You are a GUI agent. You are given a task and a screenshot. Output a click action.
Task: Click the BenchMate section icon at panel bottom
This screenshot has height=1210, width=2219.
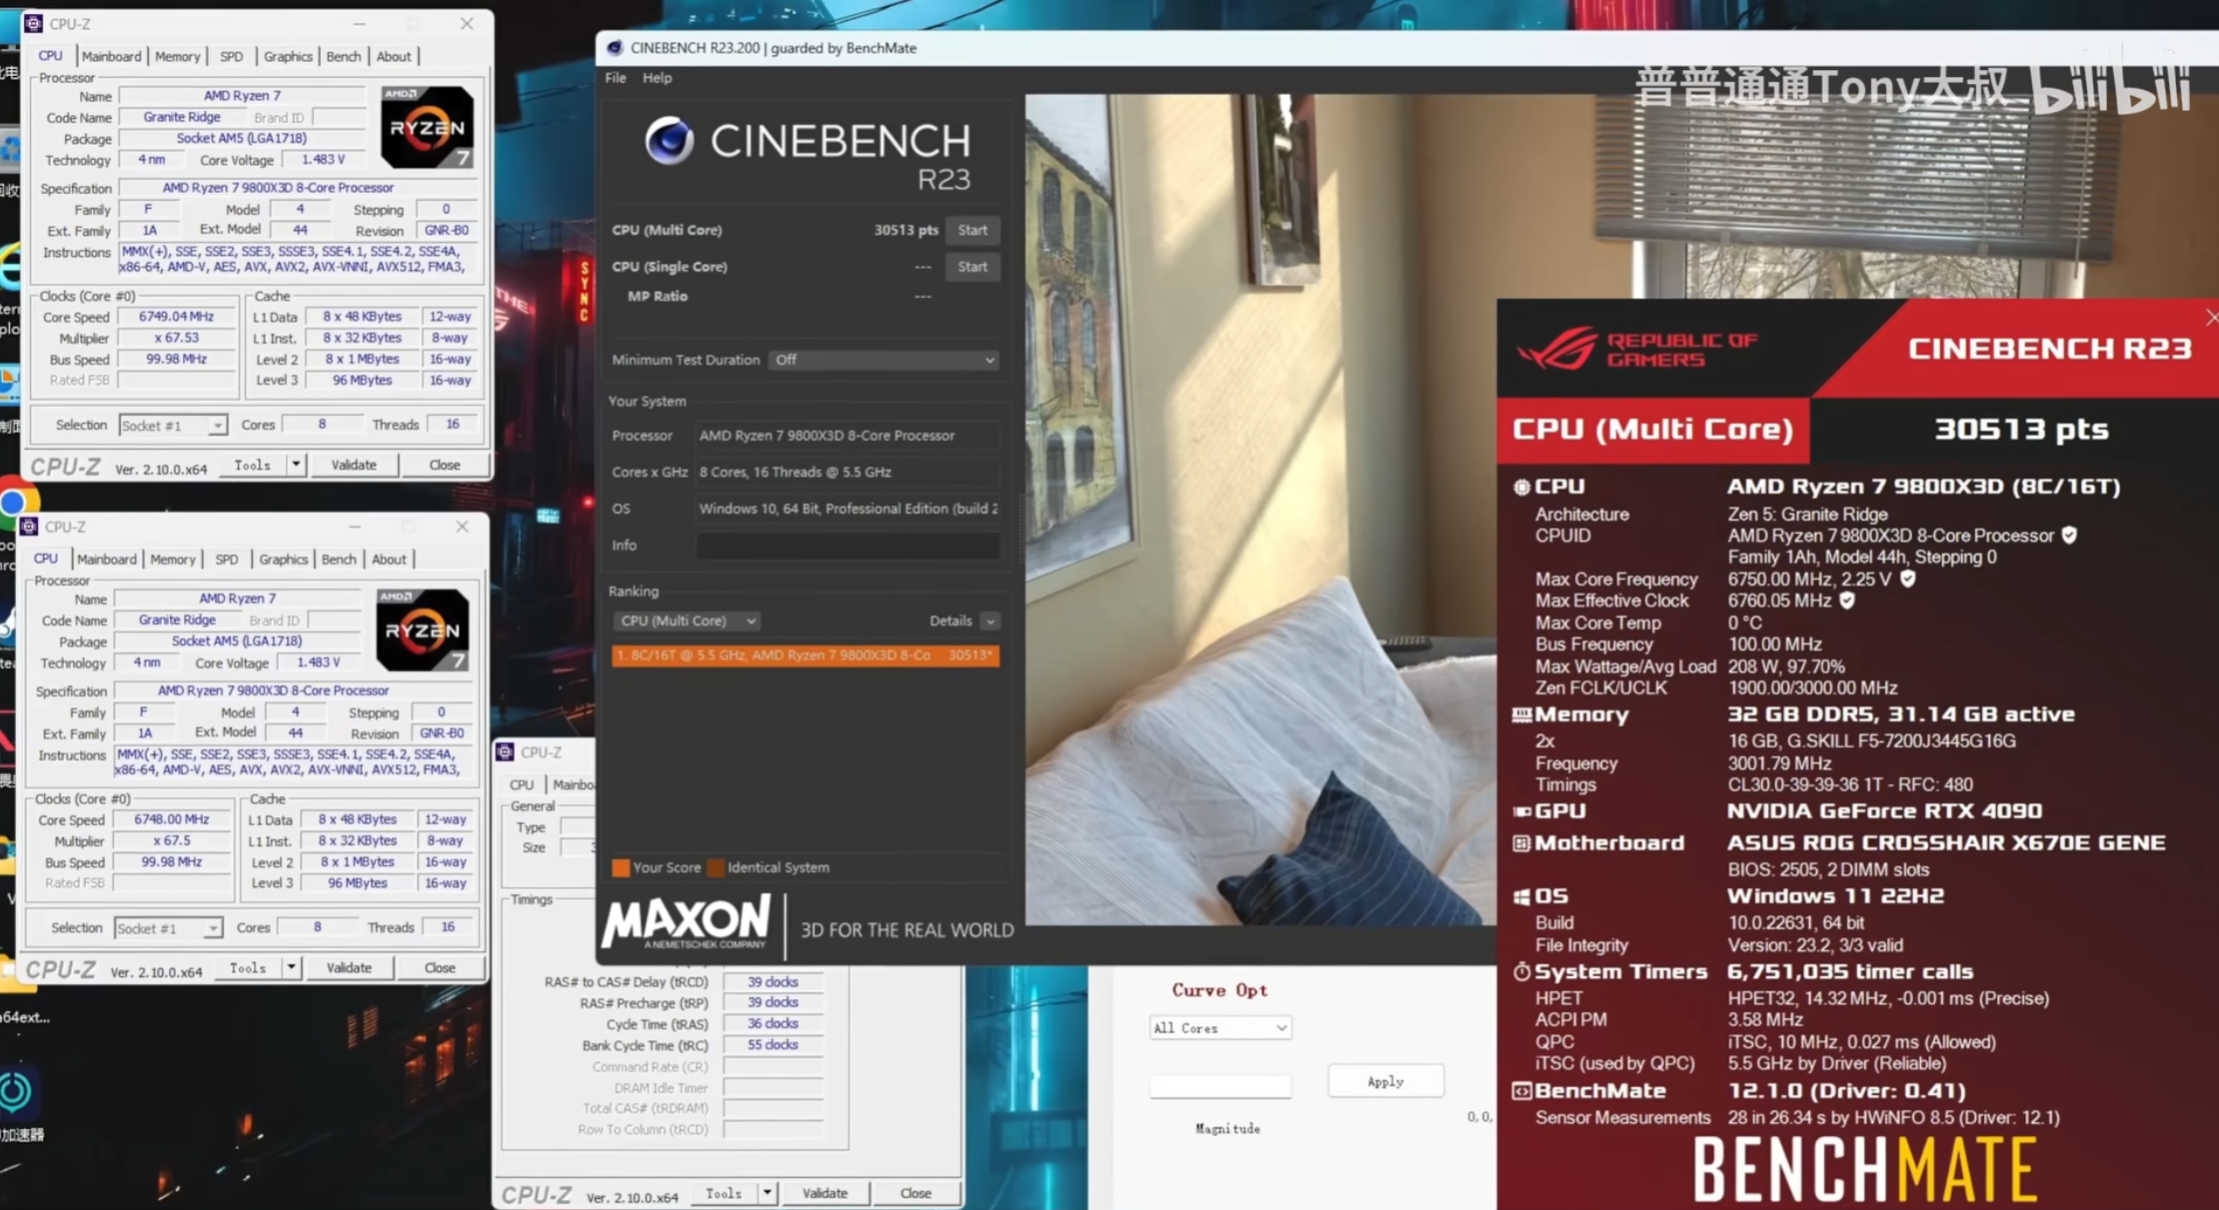[x=1521, y=1091]
